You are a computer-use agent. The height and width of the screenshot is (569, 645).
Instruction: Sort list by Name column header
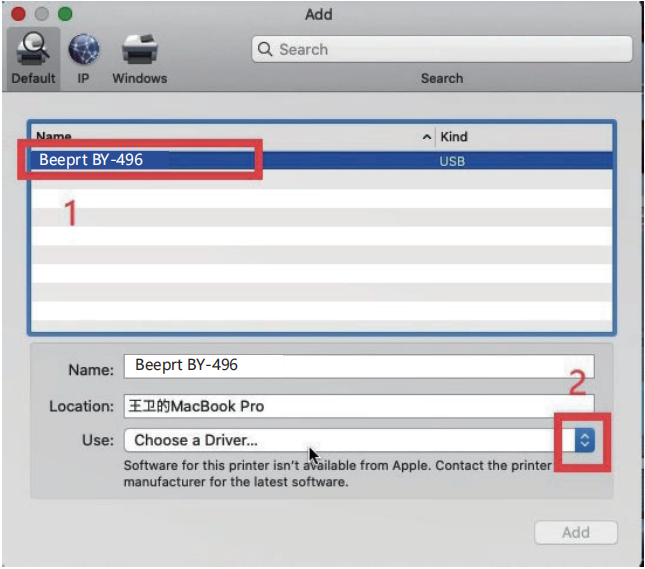point(232,136)
